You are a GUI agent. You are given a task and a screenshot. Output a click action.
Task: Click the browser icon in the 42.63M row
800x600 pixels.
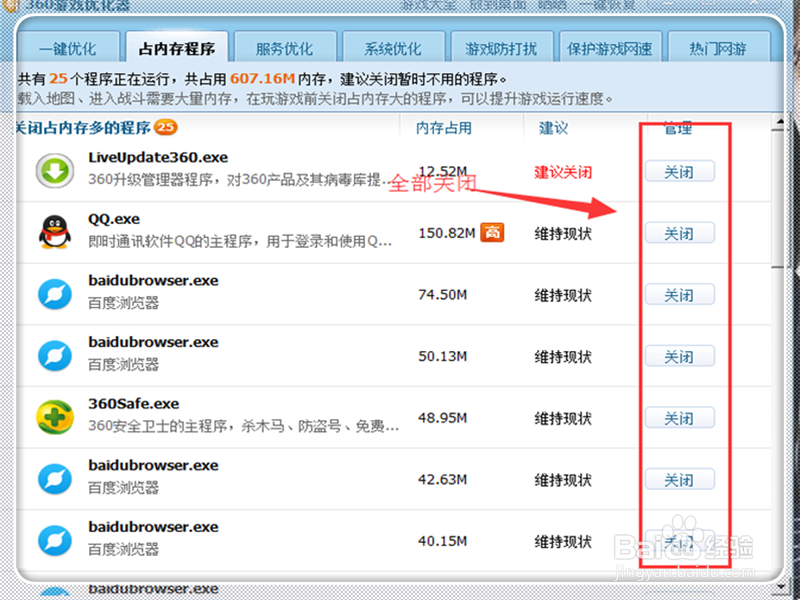coord(55,479)
